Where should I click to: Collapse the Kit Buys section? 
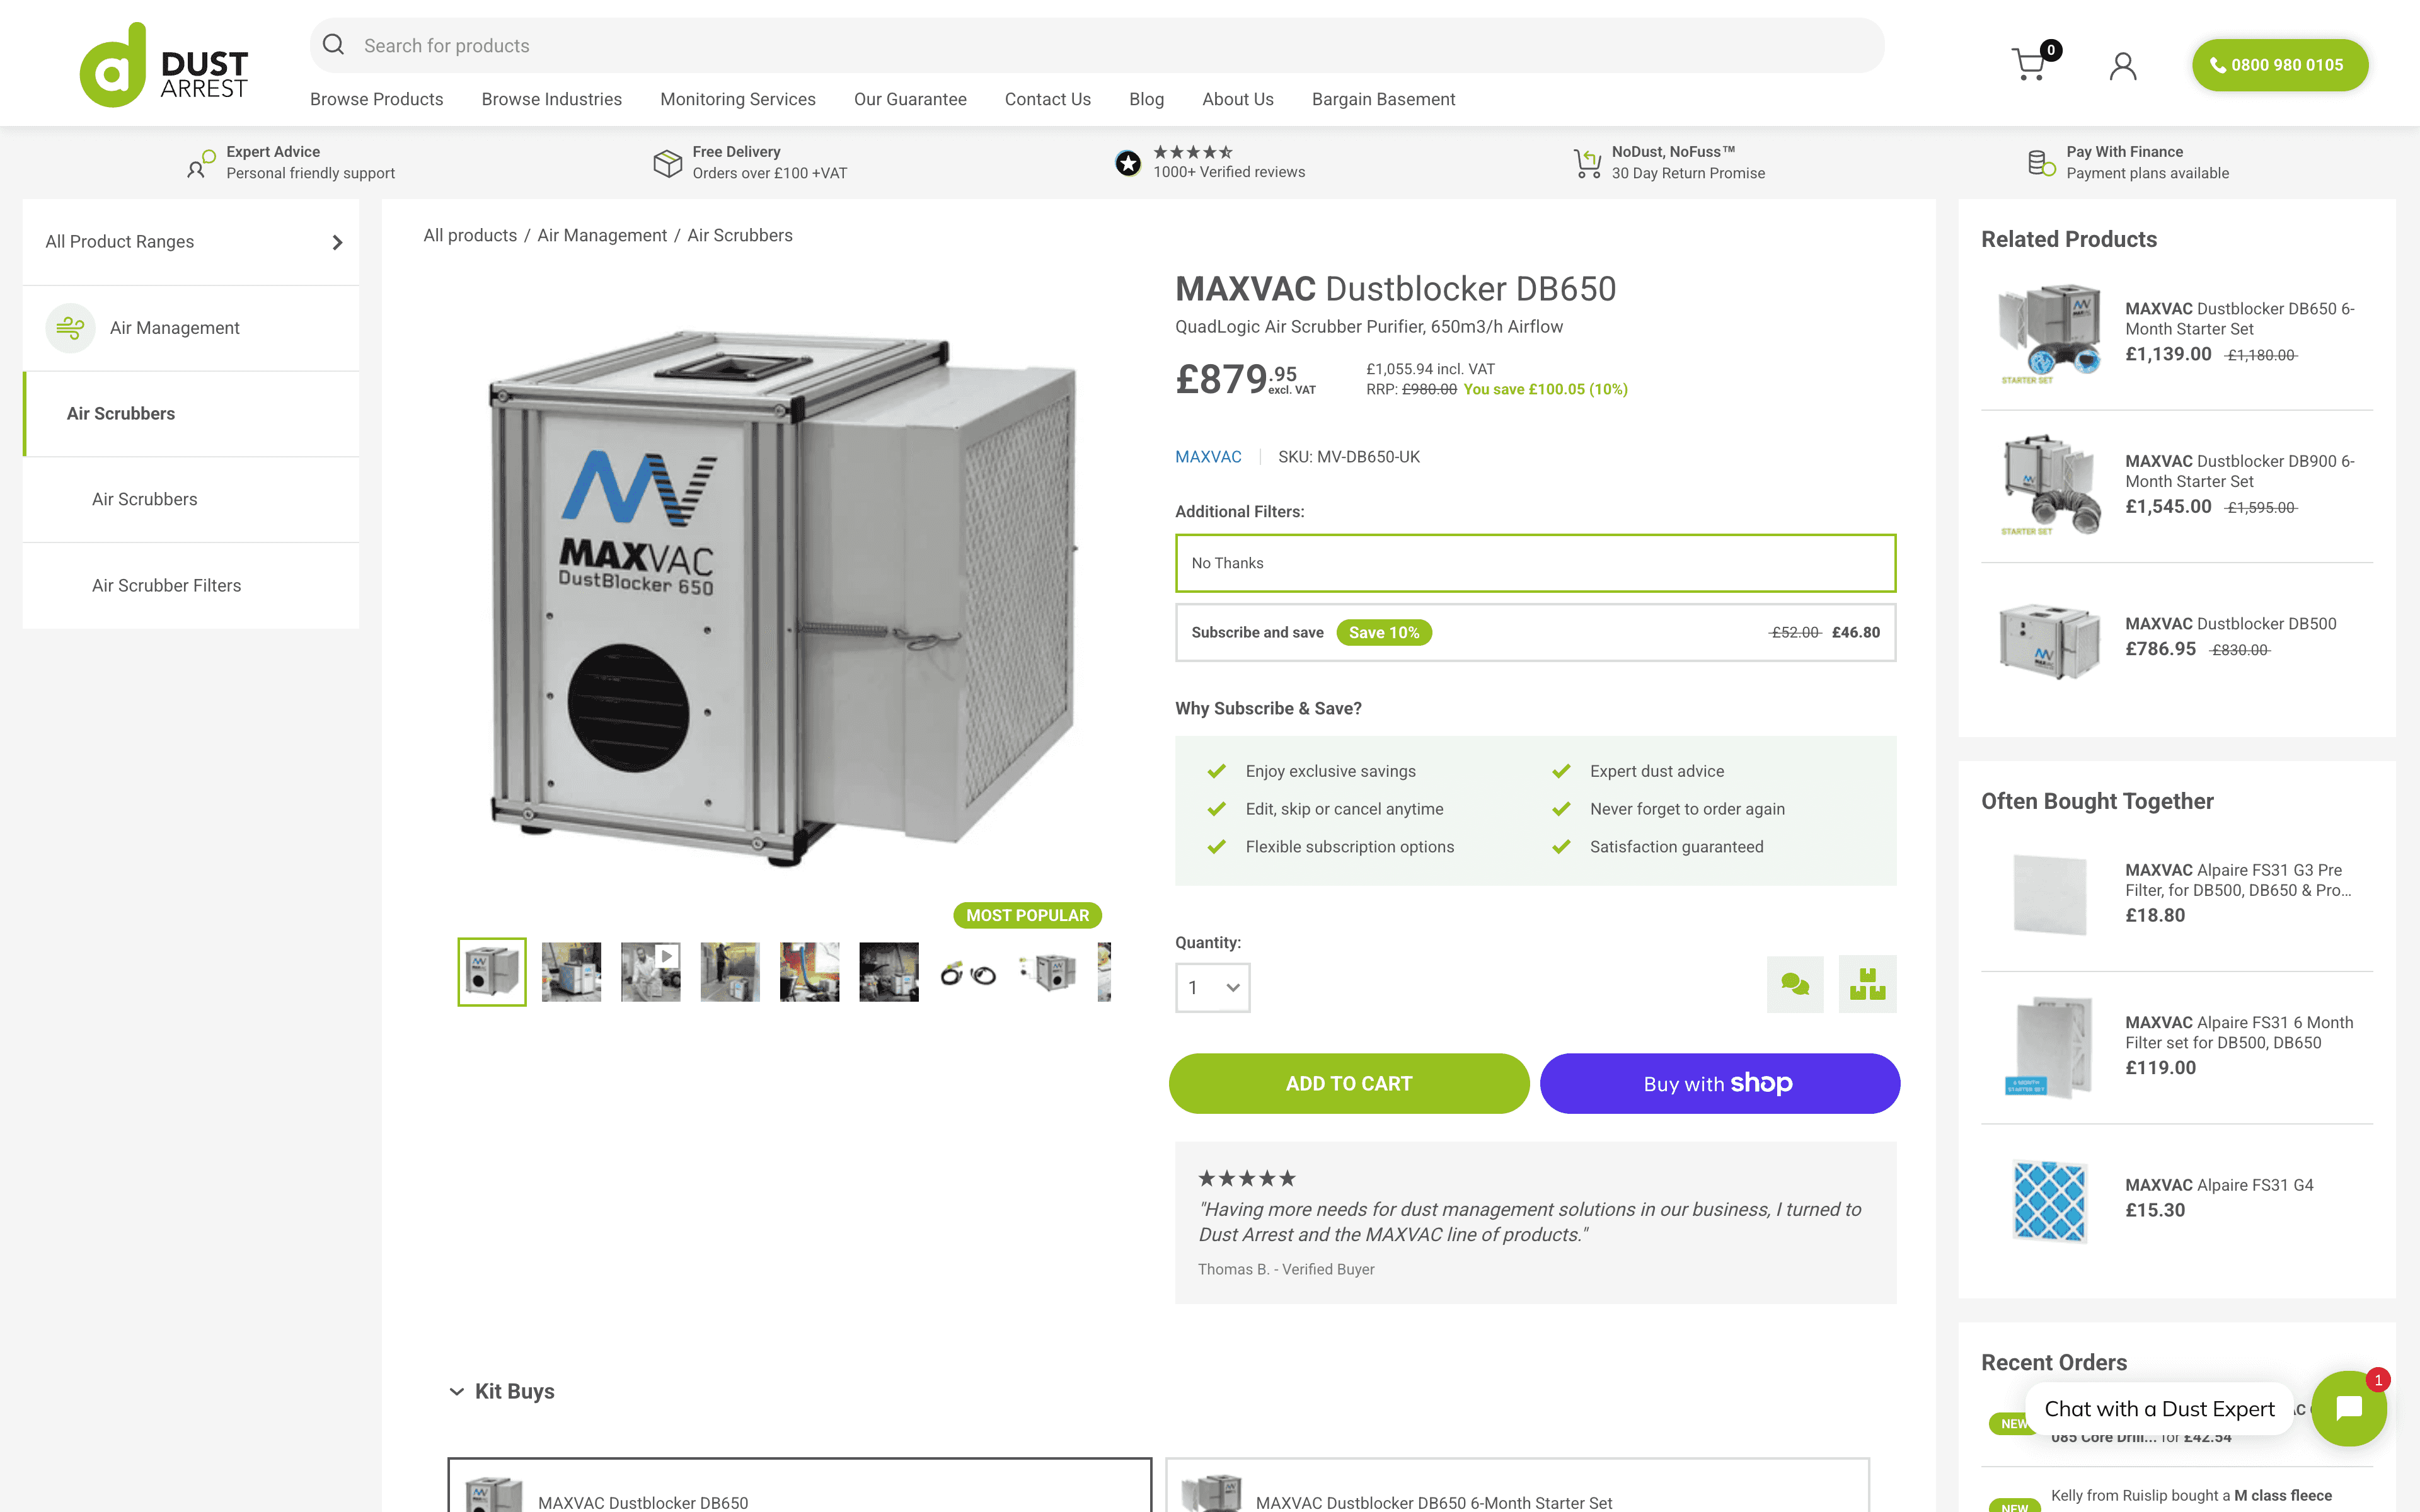[457, 1391]
